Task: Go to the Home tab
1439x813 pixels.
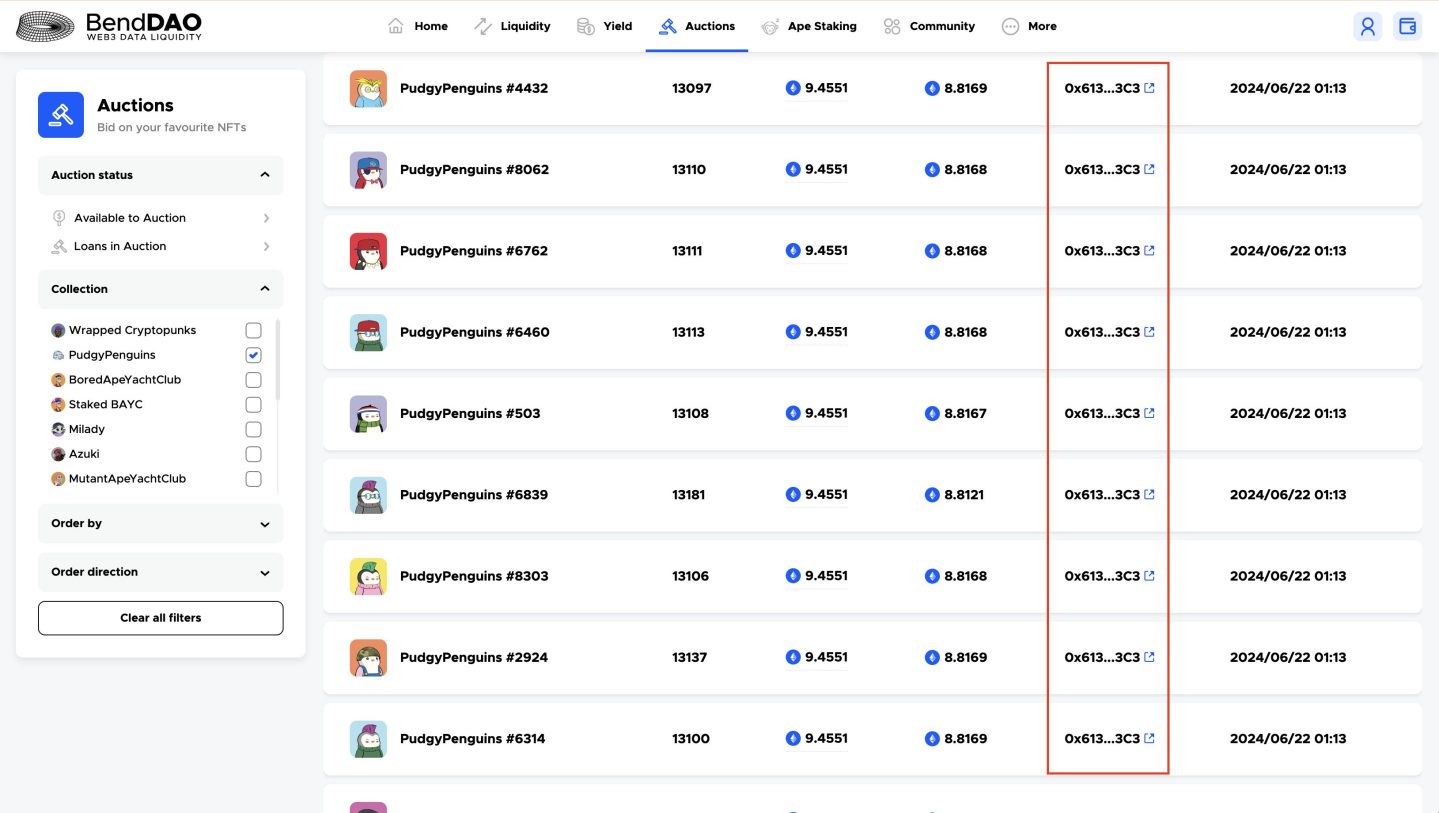Action: click(418, 26)
